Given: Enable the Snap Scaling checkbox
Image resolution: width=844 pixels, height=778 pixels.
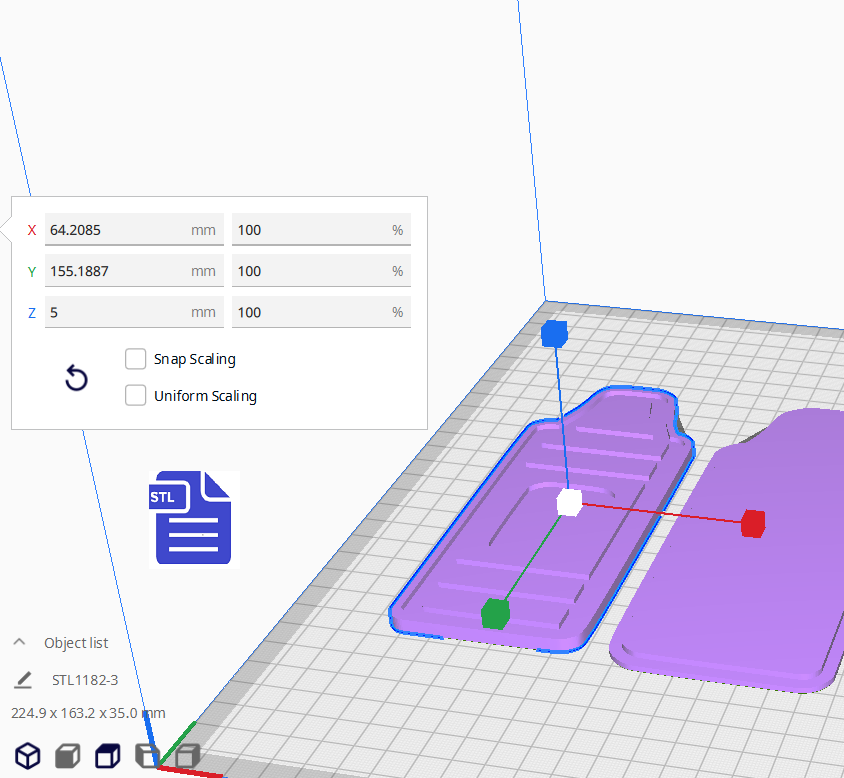Looking at the screenshot, I should 136,359.
